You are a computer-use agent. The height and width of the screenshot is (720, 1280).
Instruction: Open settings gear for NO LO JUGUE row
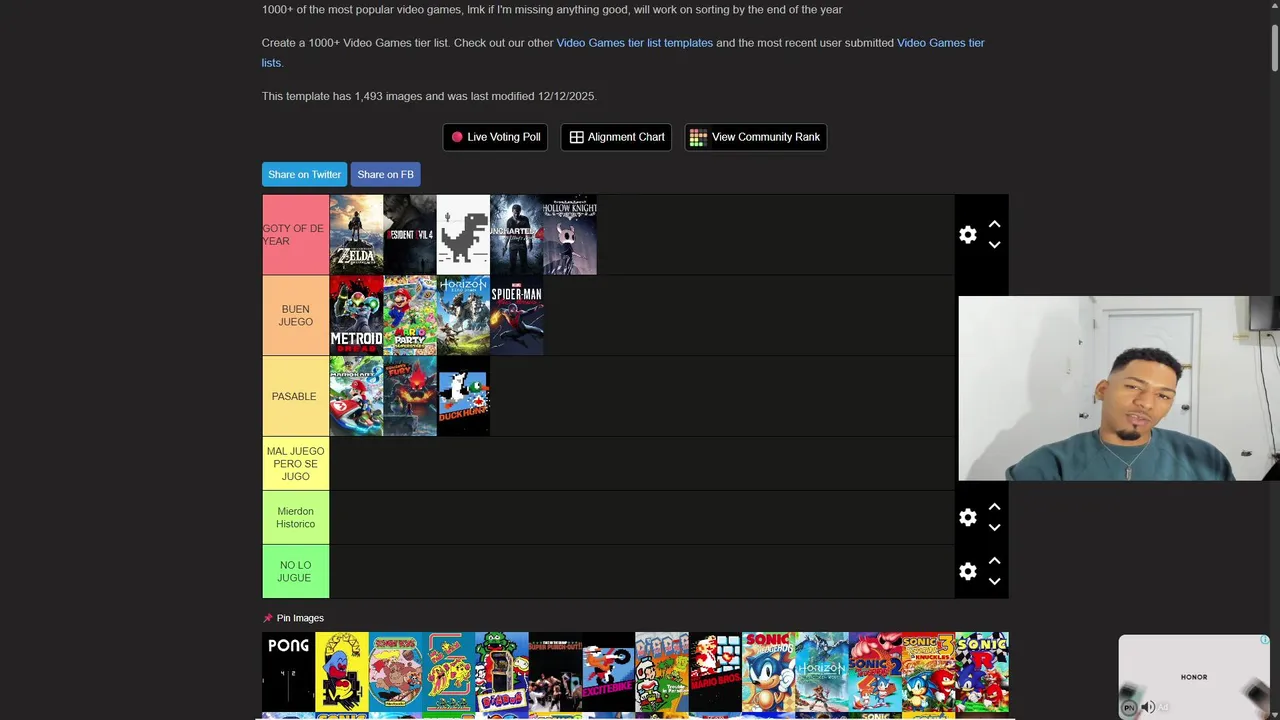[967, 571]
